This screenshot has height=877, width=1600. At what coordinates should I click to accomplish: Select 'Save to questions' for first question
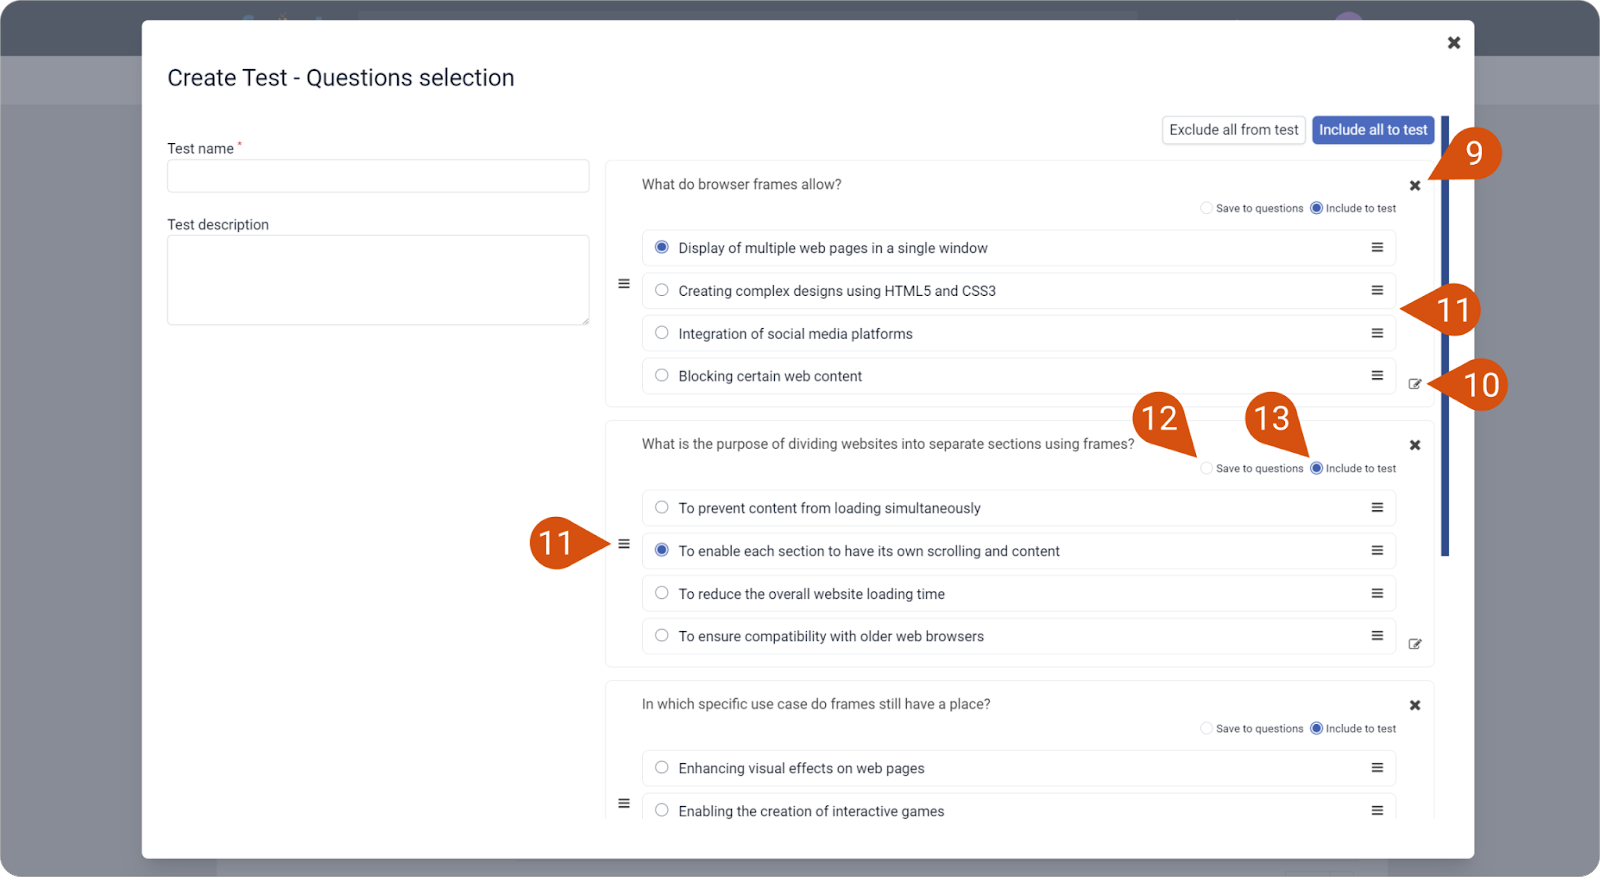coord(1207,208)
